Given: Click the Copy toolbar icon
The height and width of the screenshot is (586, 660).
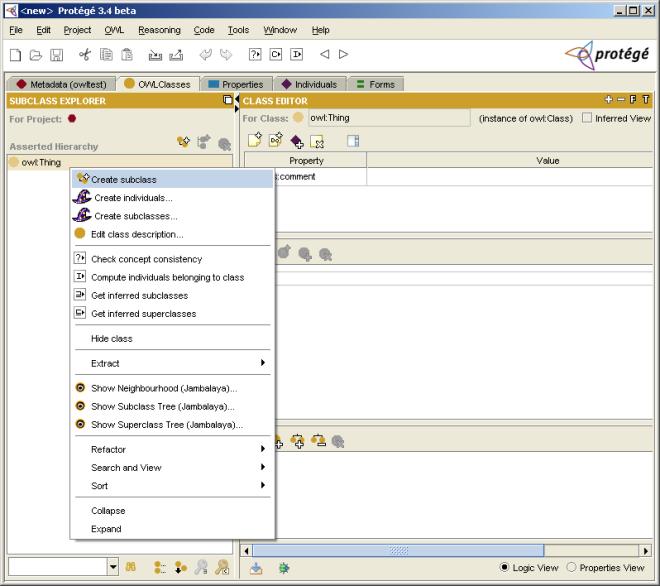Looking at the screenshot, I should tap(106, 55).
